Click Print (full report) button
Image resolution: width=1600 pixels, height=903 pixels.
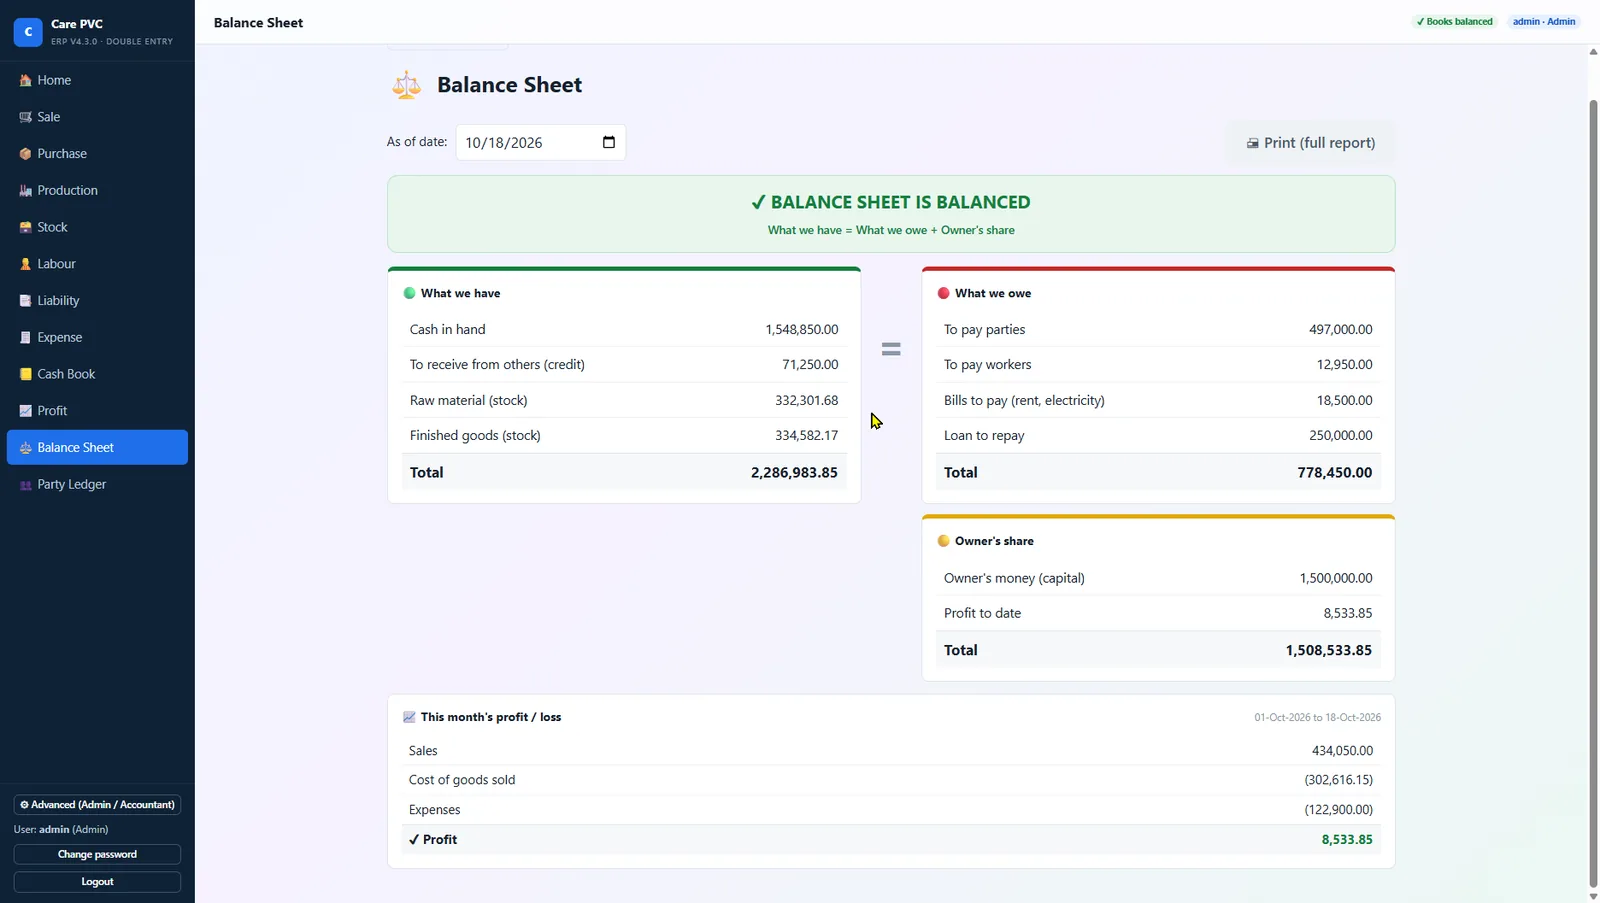(x=1310, y=143)
